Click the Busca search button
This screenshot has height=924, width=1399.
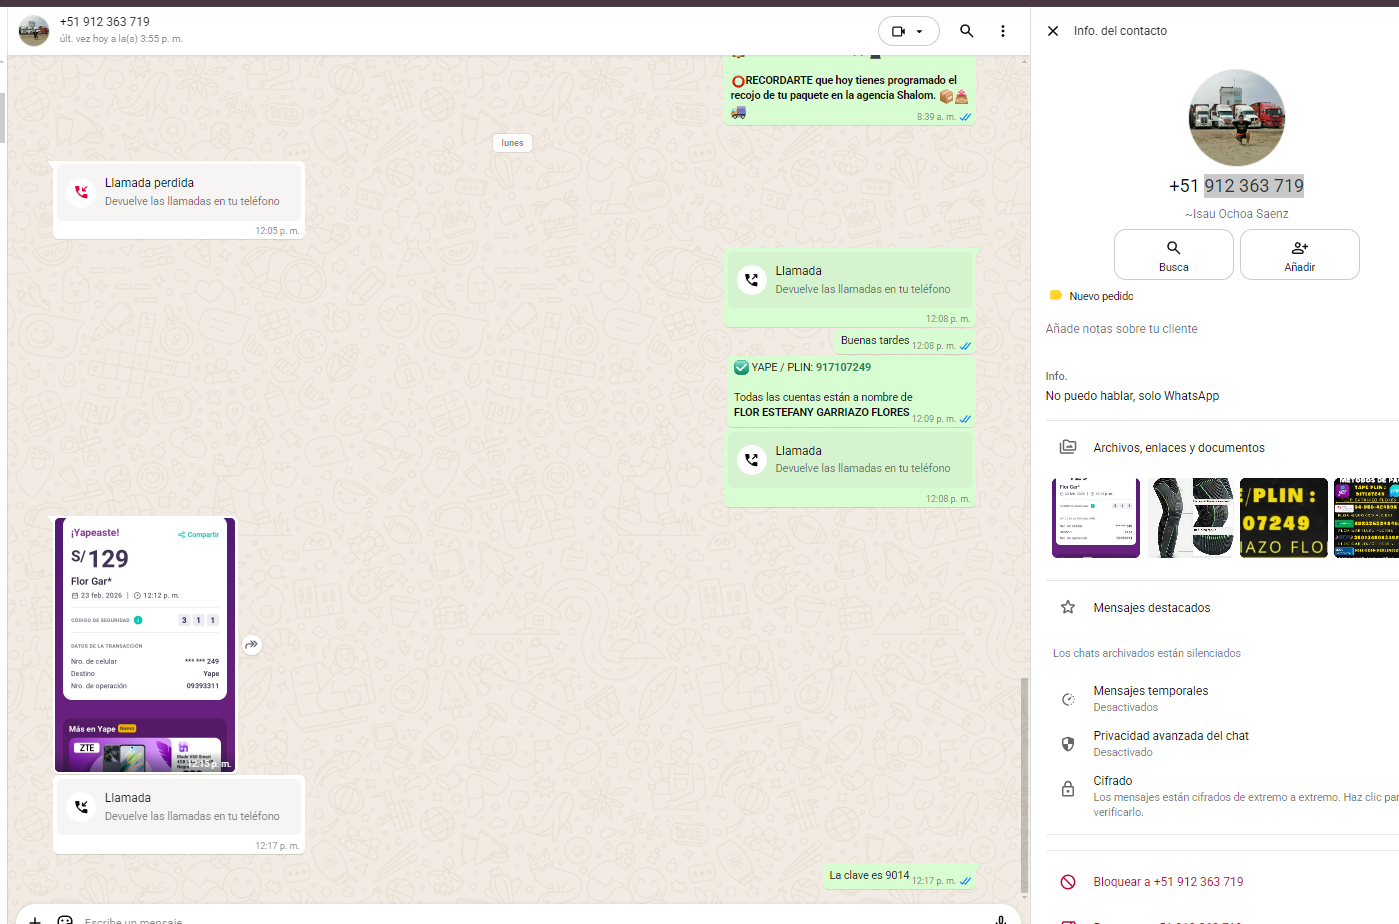(x=1173, y=255)
